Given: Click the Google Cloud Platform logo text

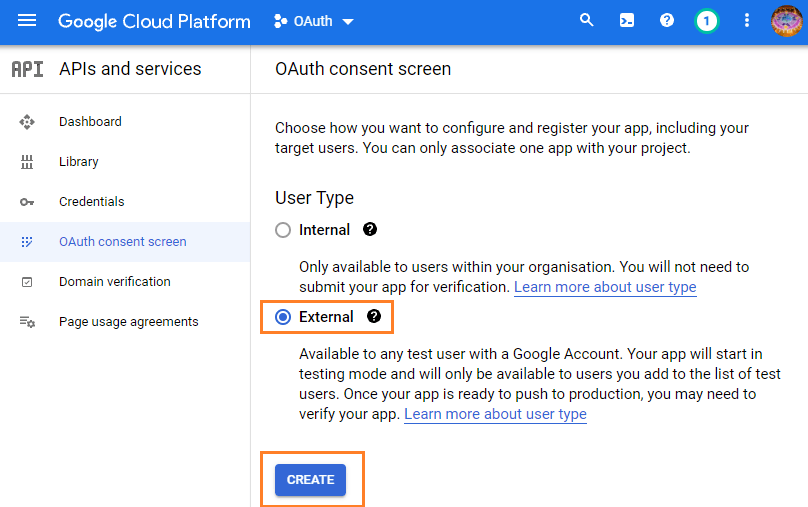Looking at the screenshot, I should (x=154, y=21).
